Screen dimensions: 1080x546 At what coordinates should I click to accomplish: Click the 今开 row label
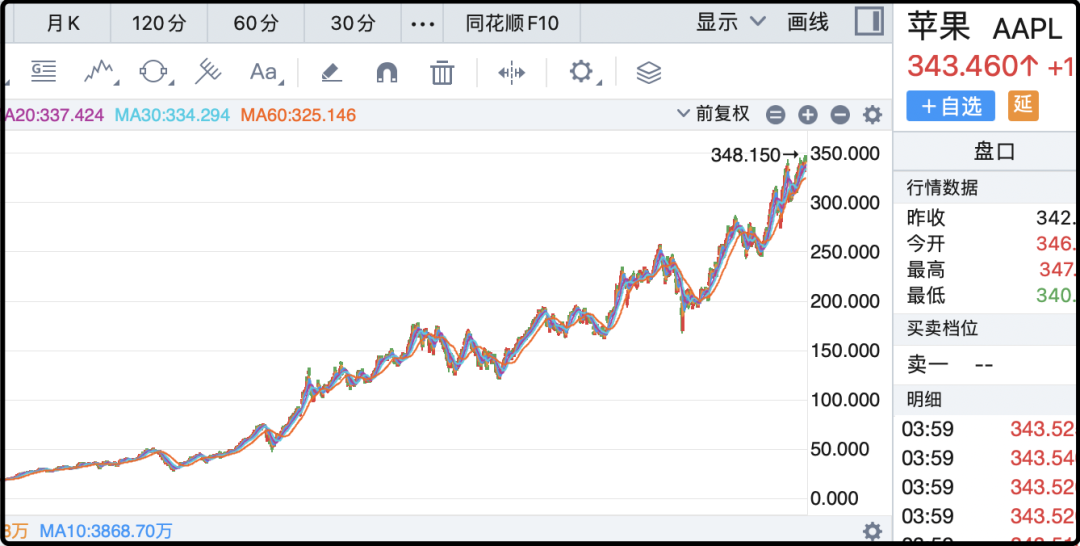[926, 244]
